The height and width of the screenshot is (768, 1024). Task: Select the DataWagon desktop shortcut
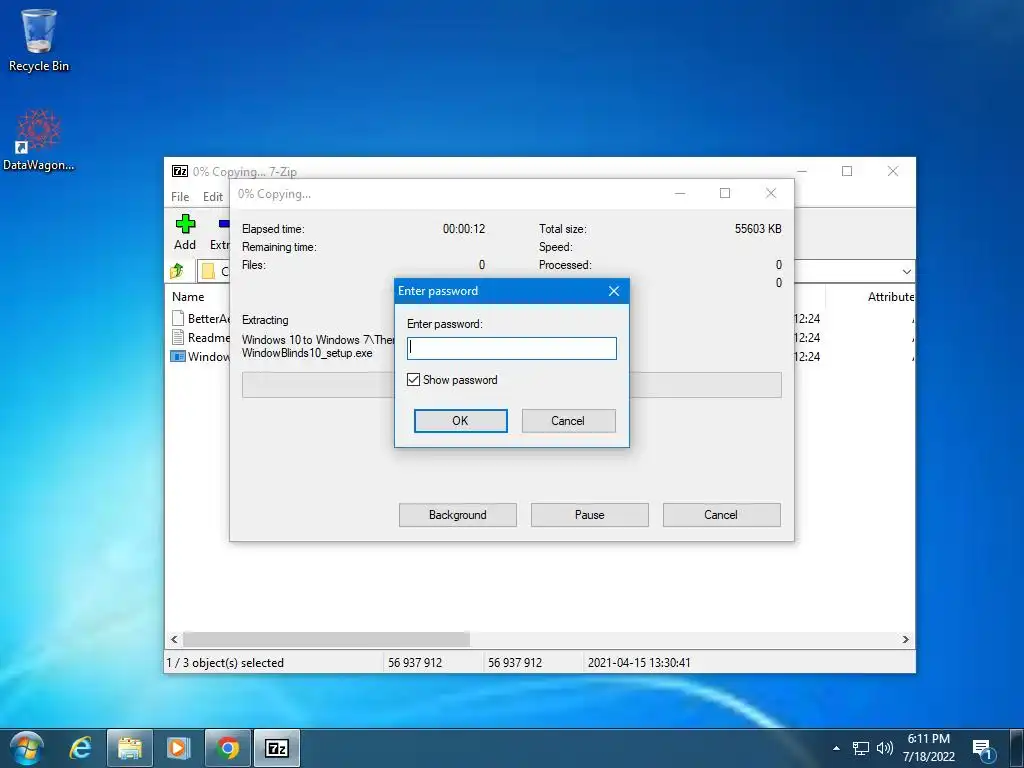pyautogui.click(x=39, y=140)
